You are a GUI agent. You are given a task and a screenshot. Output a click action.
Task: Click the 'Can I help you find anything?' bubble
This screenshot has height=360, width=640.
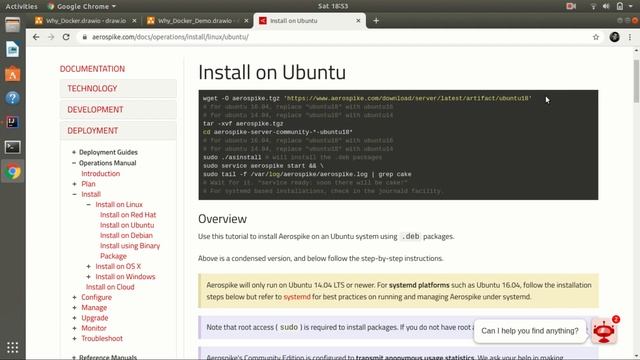[530, 331]
